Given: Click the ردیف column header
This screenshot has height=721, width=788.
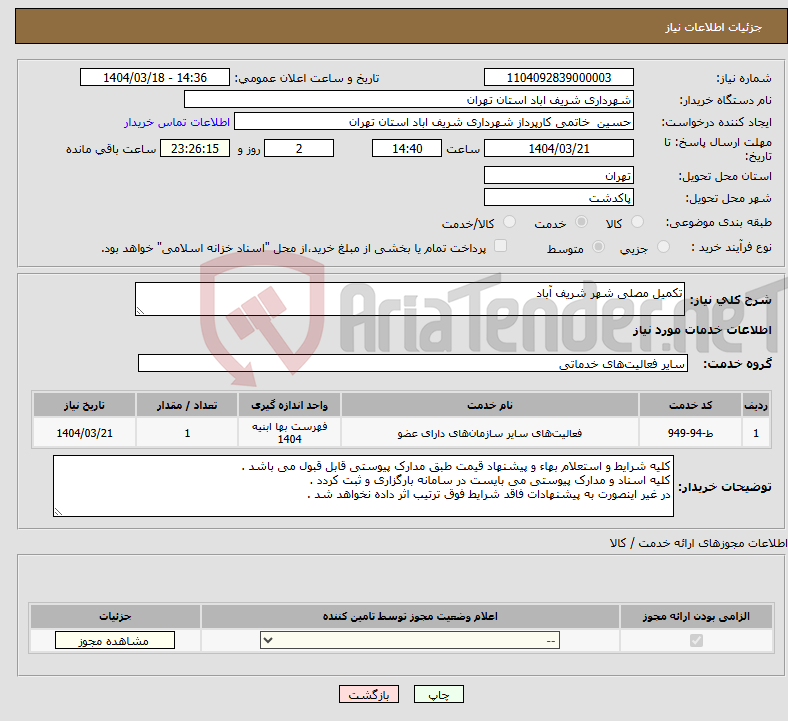Looking at the screenshot, I should click(x=756, y=405).
